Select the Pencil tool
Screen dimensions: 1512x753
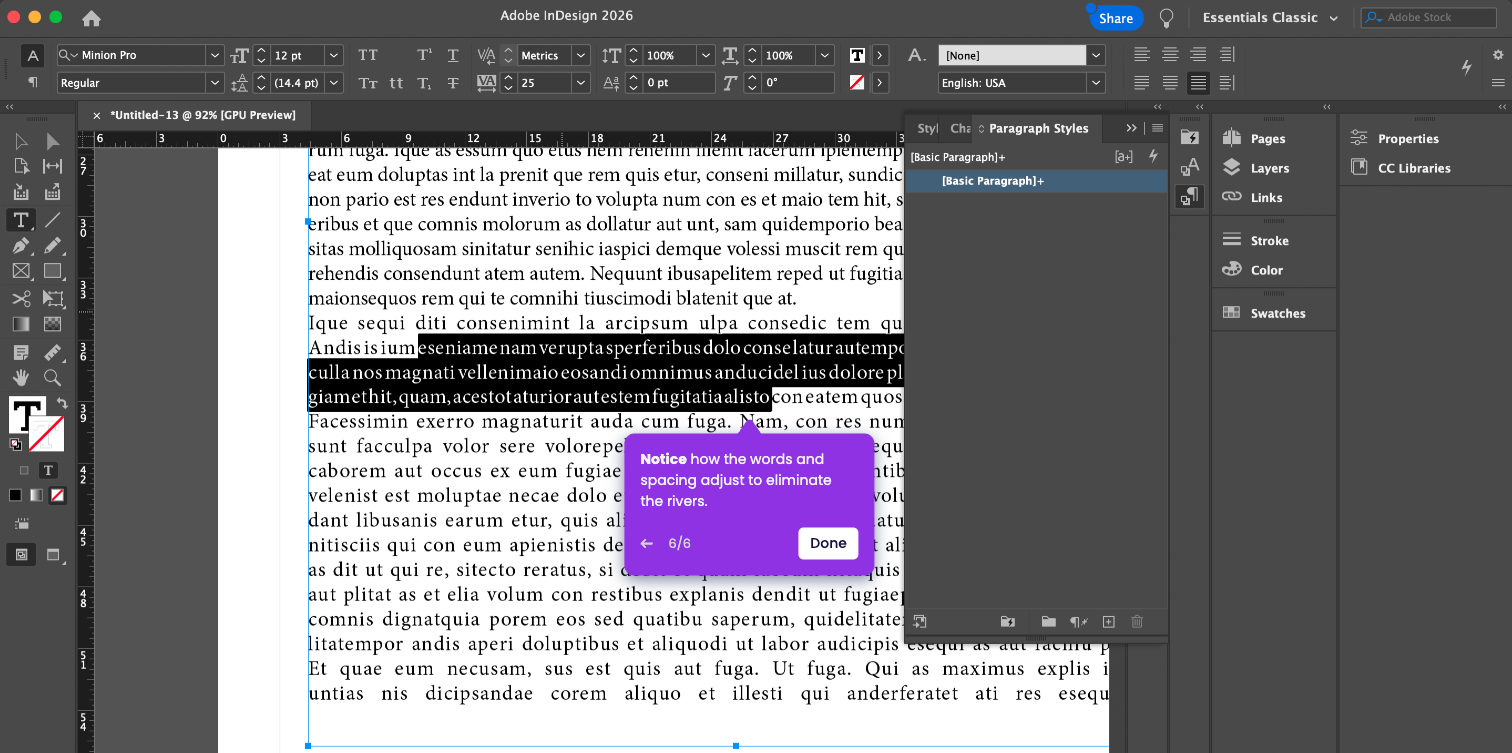(53, 245)
